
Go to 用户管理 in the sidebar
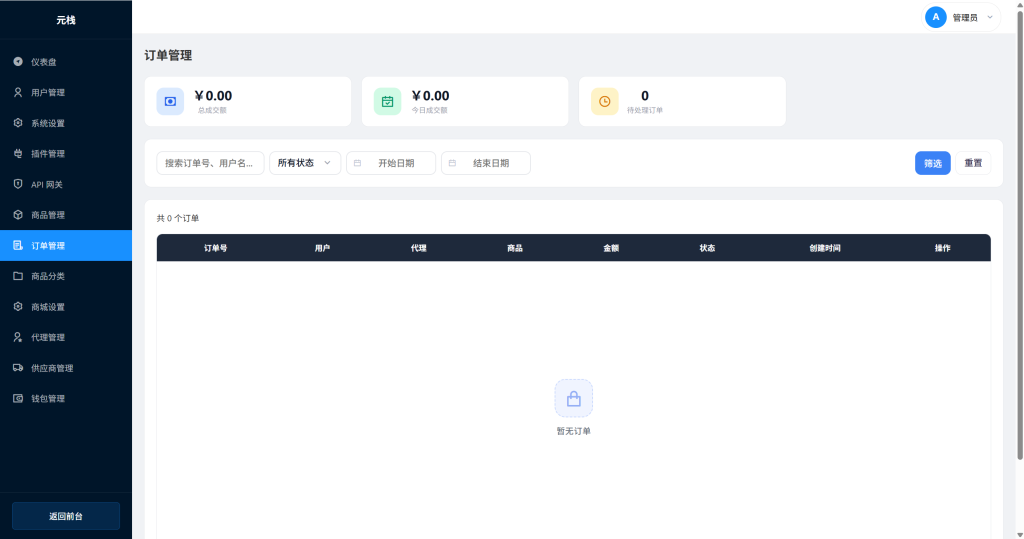tap(66, 92)
